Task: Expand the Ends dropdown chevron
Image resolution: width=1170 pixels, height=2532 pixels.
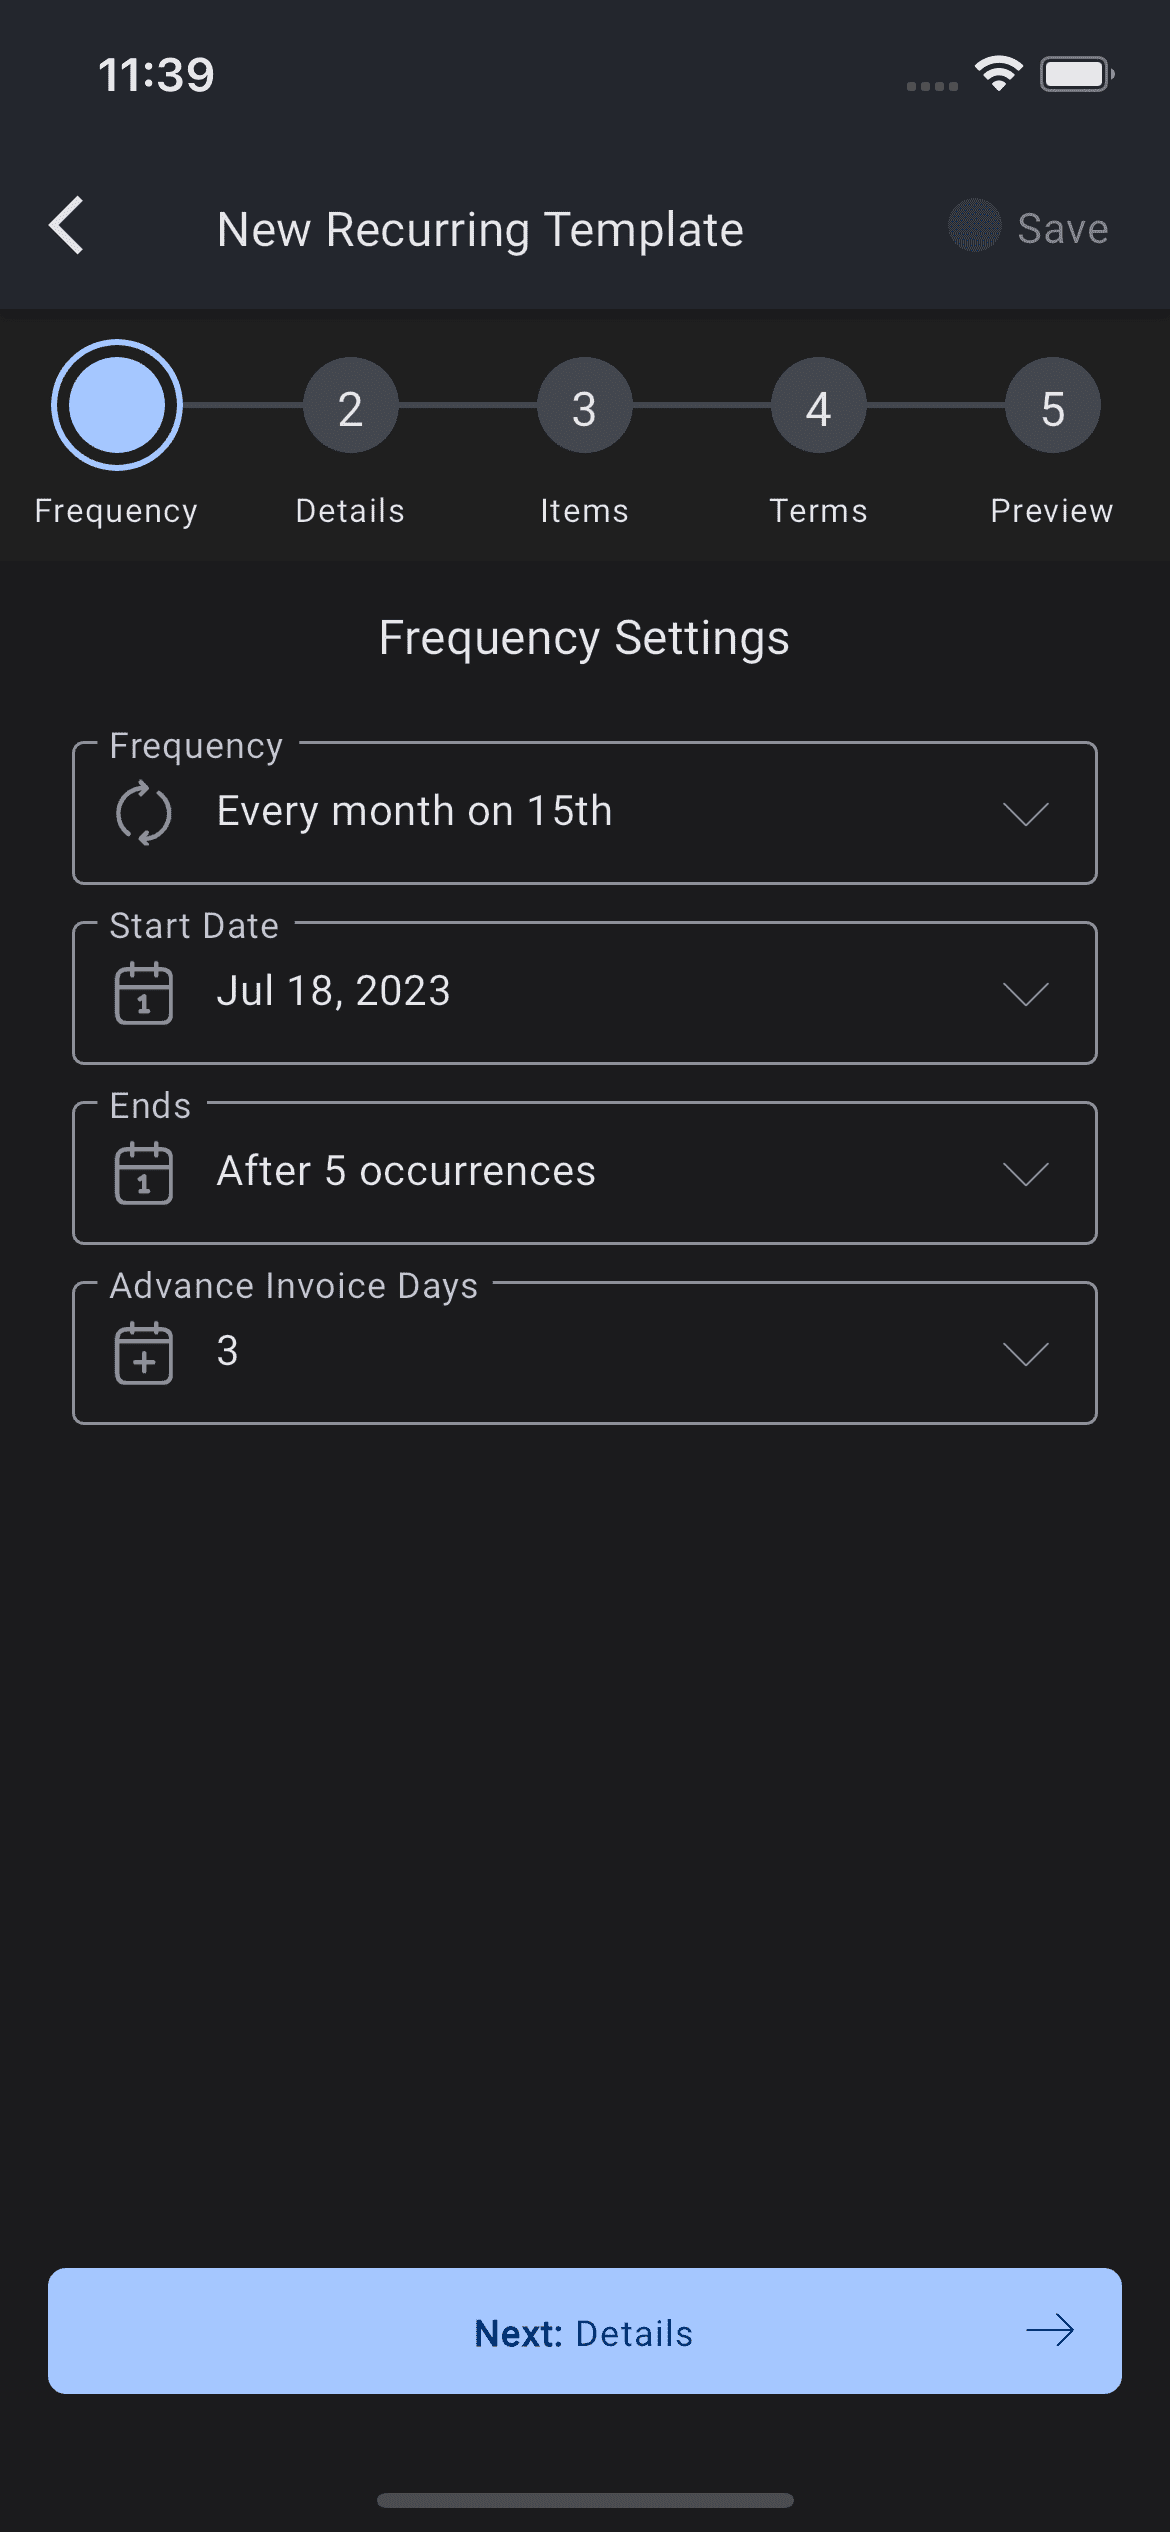Action: (x=1026, y=1173)
